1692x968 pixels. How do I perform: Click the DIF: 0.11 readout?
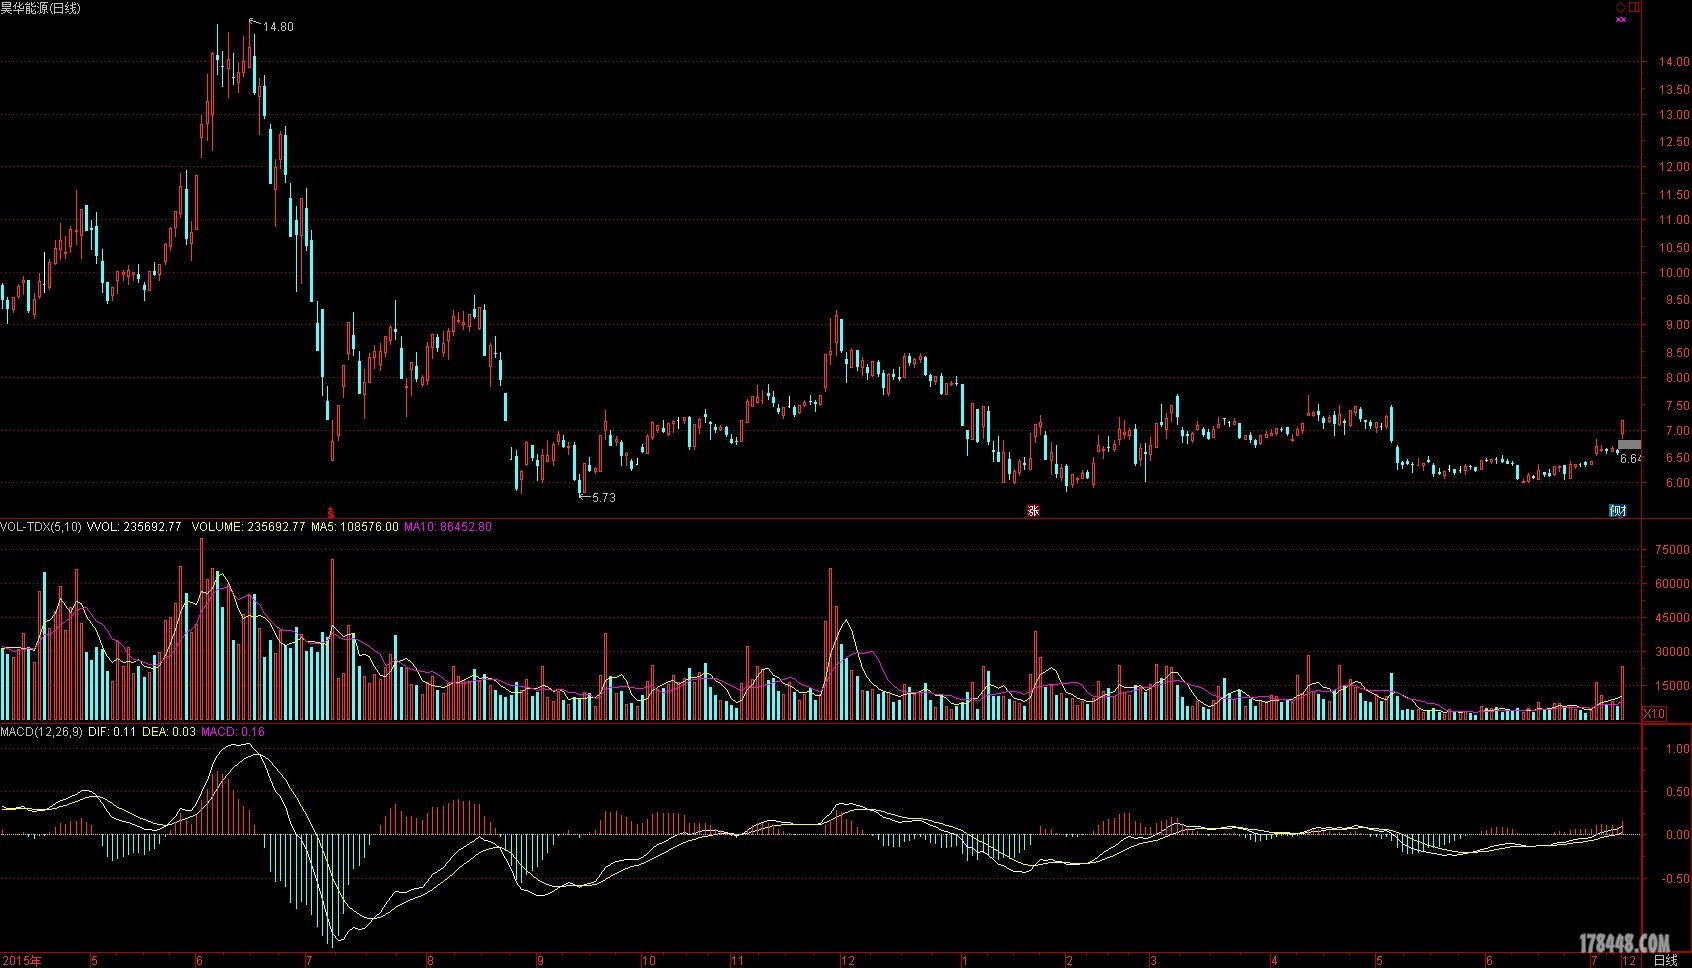[112, 732]
